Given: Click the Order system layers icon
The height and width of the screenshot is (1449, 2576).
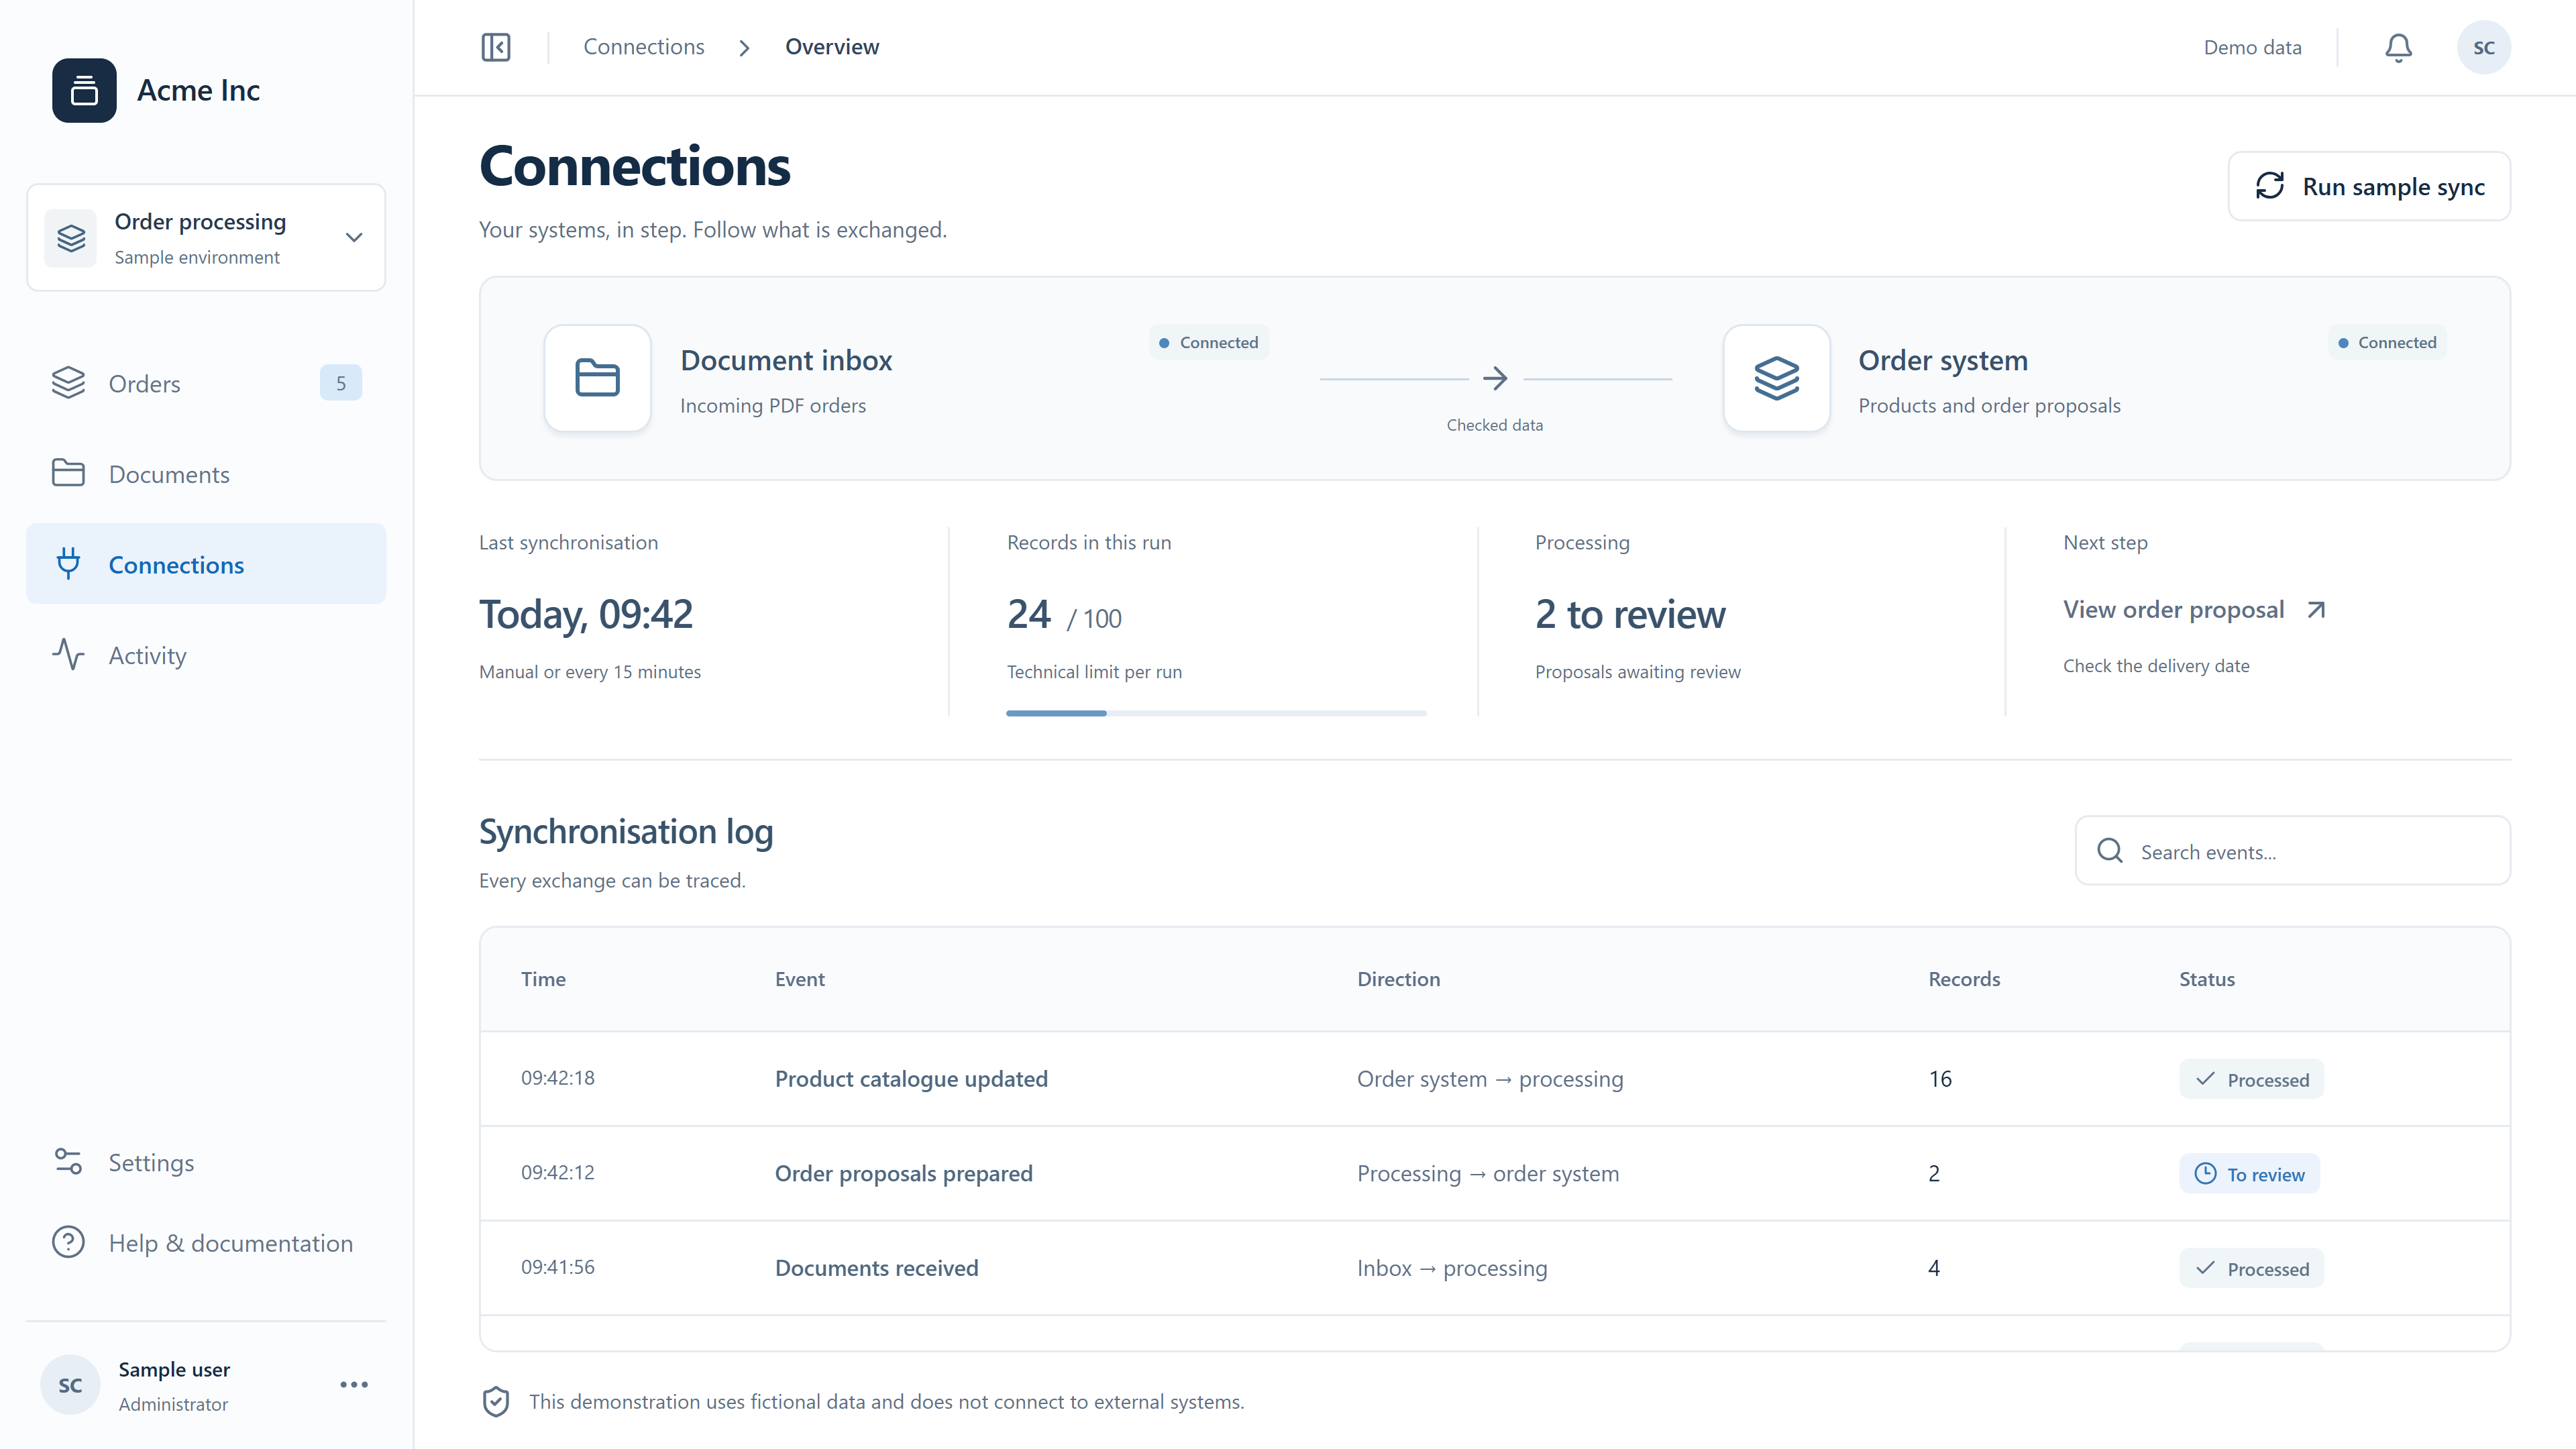Looking at the screenshot, I should [x=1776, y=378].
